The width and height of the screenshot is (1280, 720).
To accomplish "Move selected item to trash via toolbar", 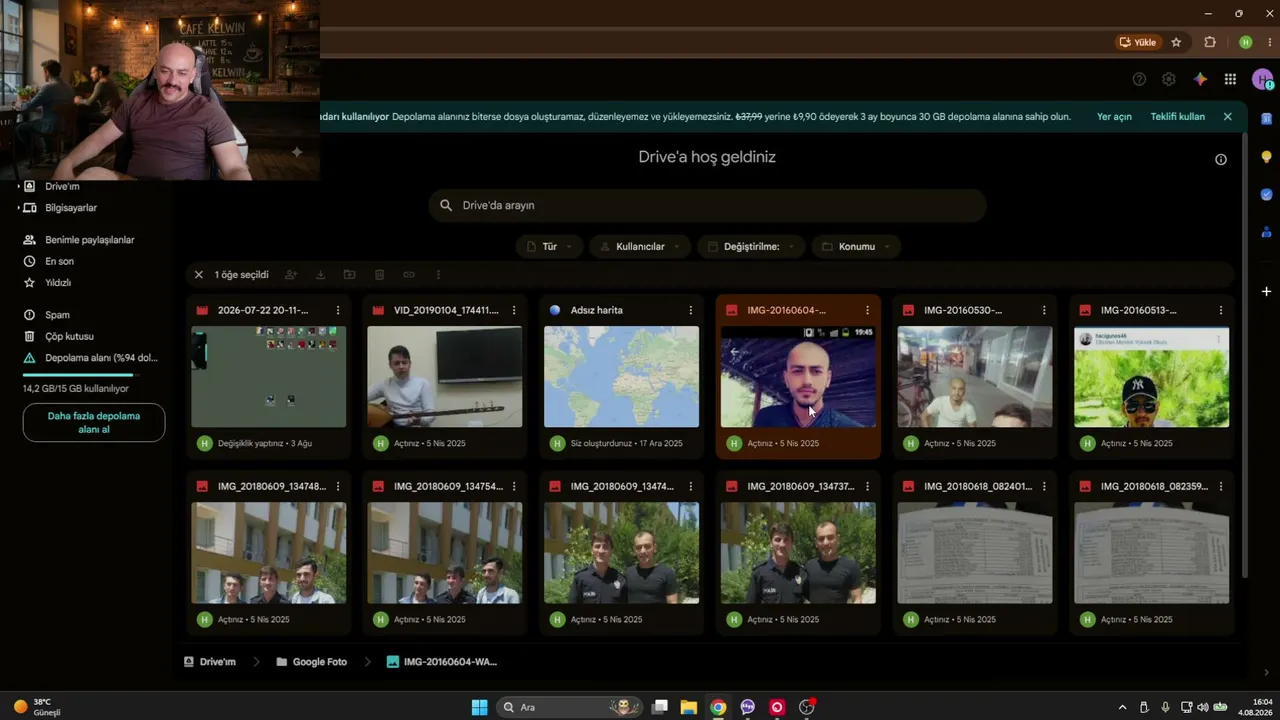I will [379, 275].
